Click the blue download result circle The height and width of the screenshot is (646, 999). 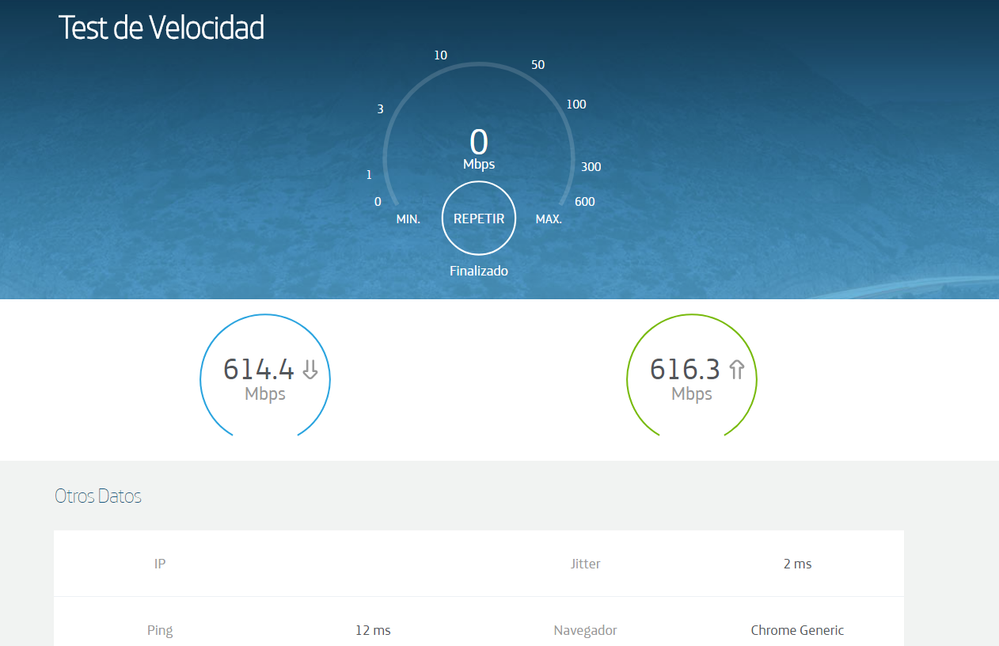[265, 377]
